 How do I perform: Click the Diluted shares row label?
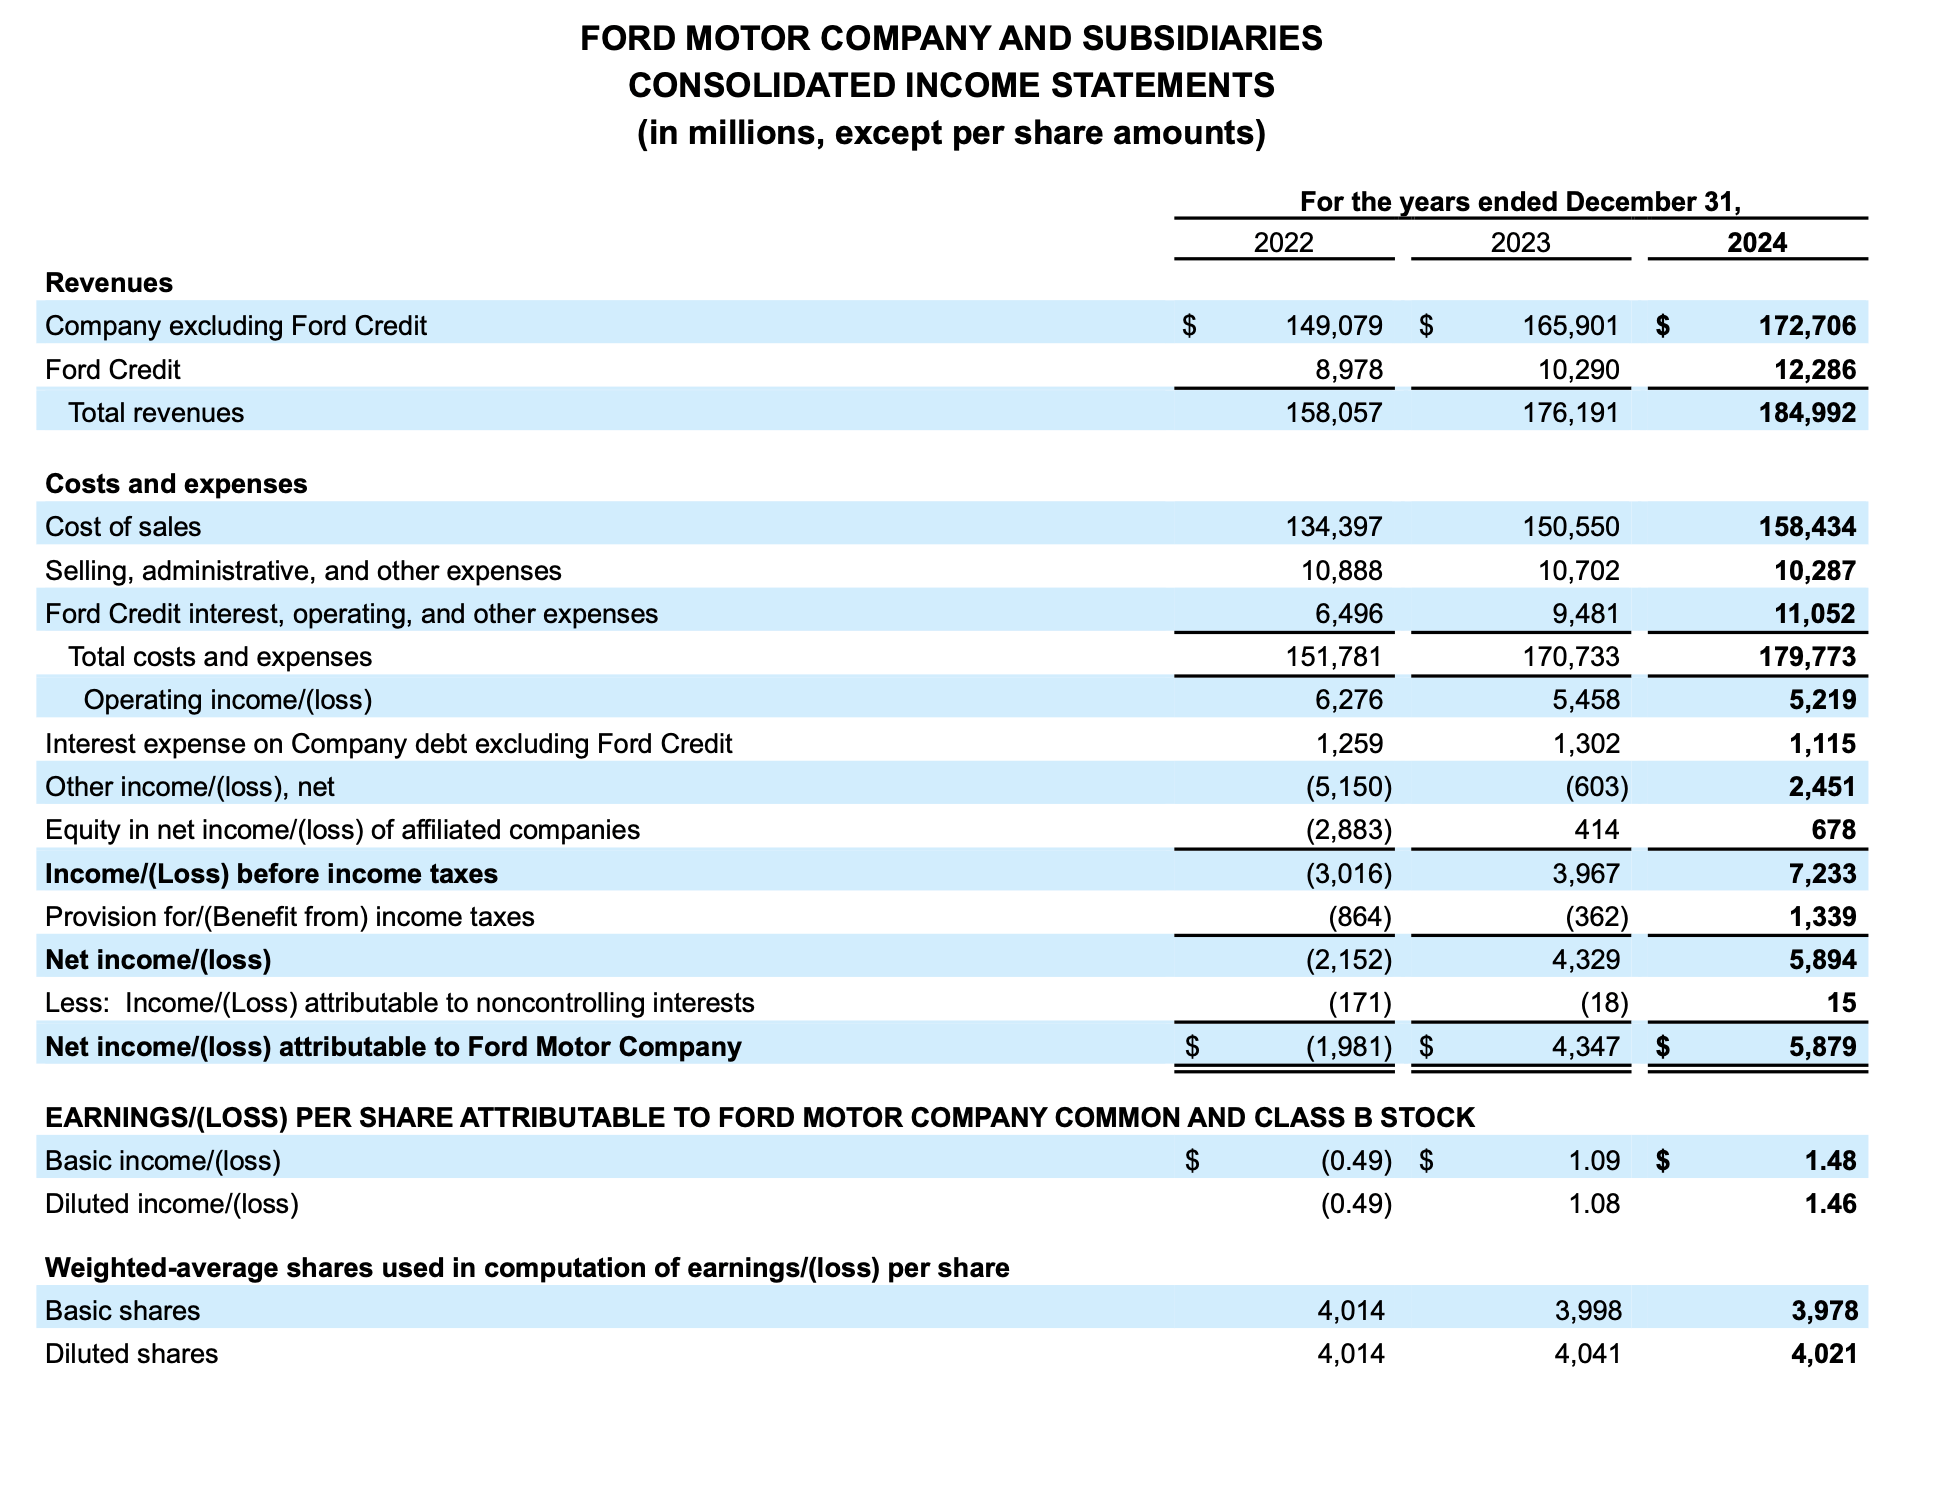[x=131, y=1354]
